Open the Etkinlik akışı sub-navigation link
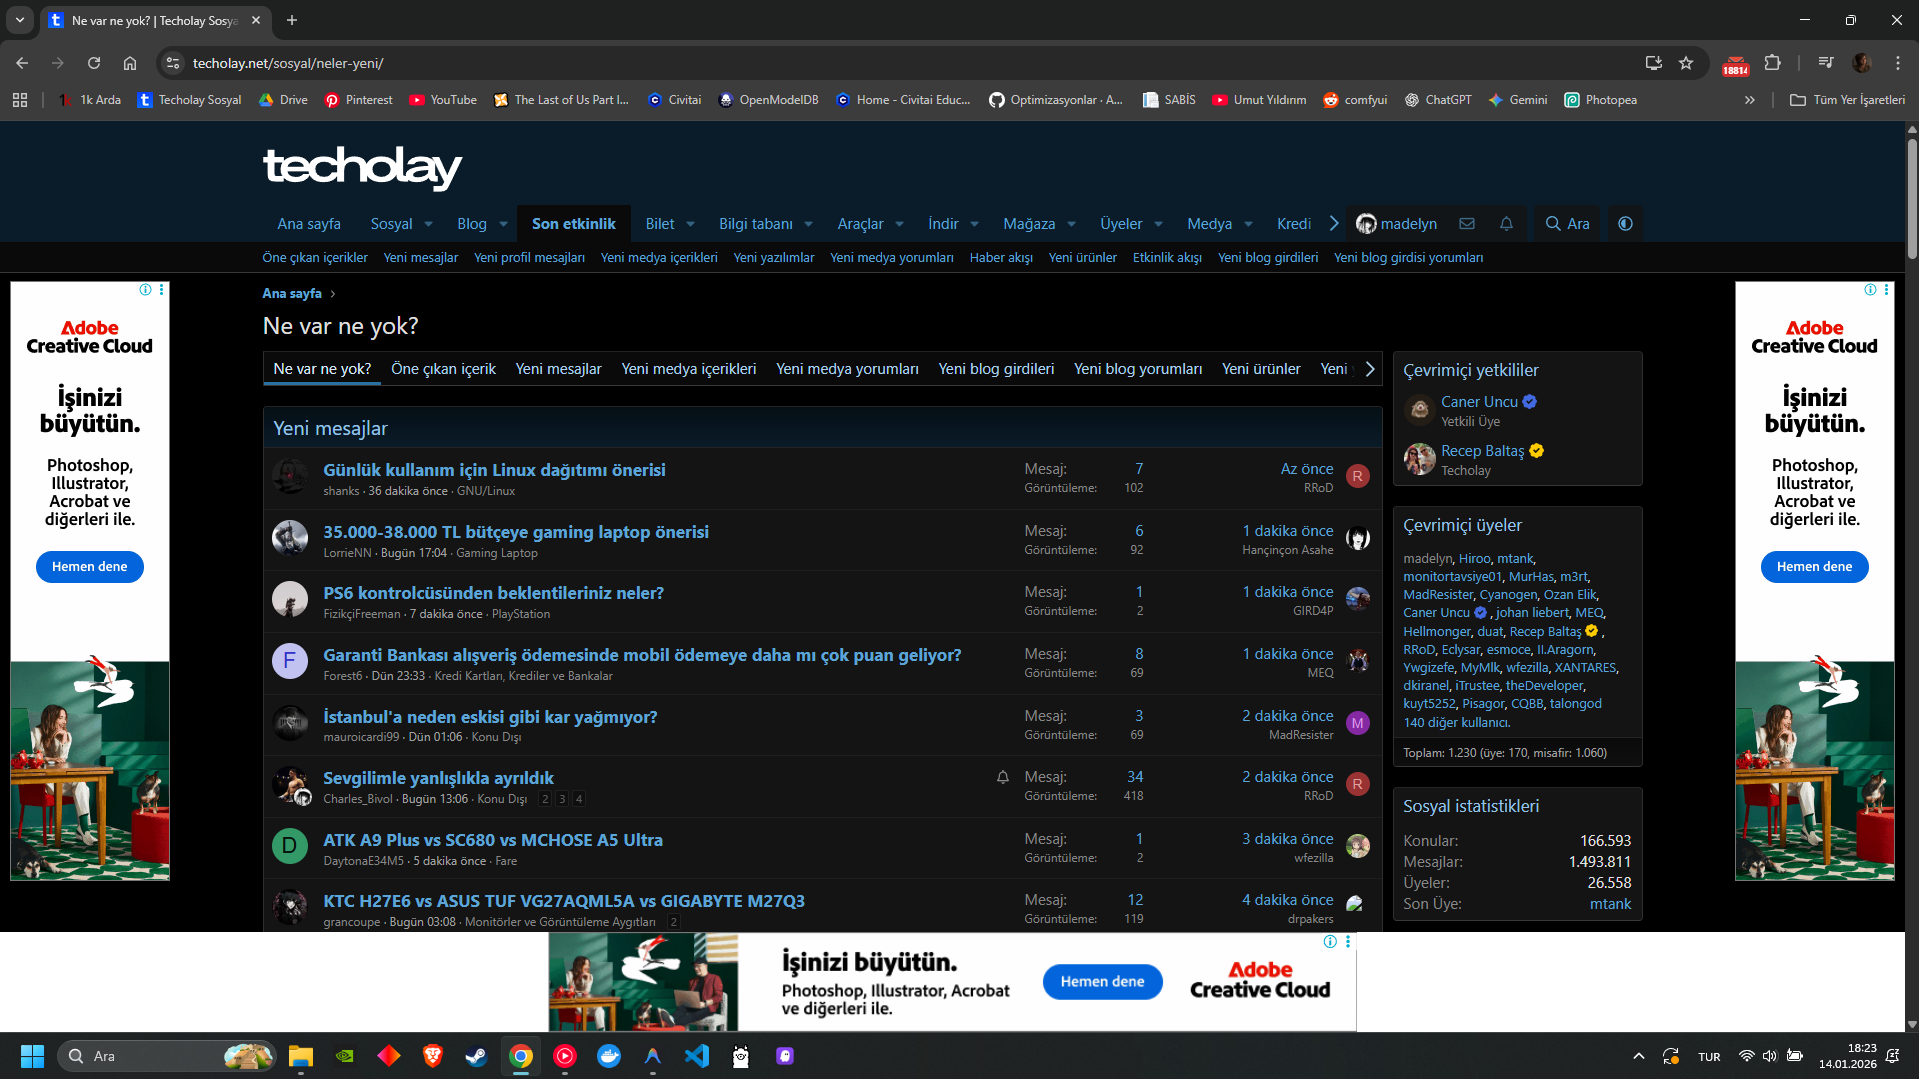 [x=1167, y=258]
